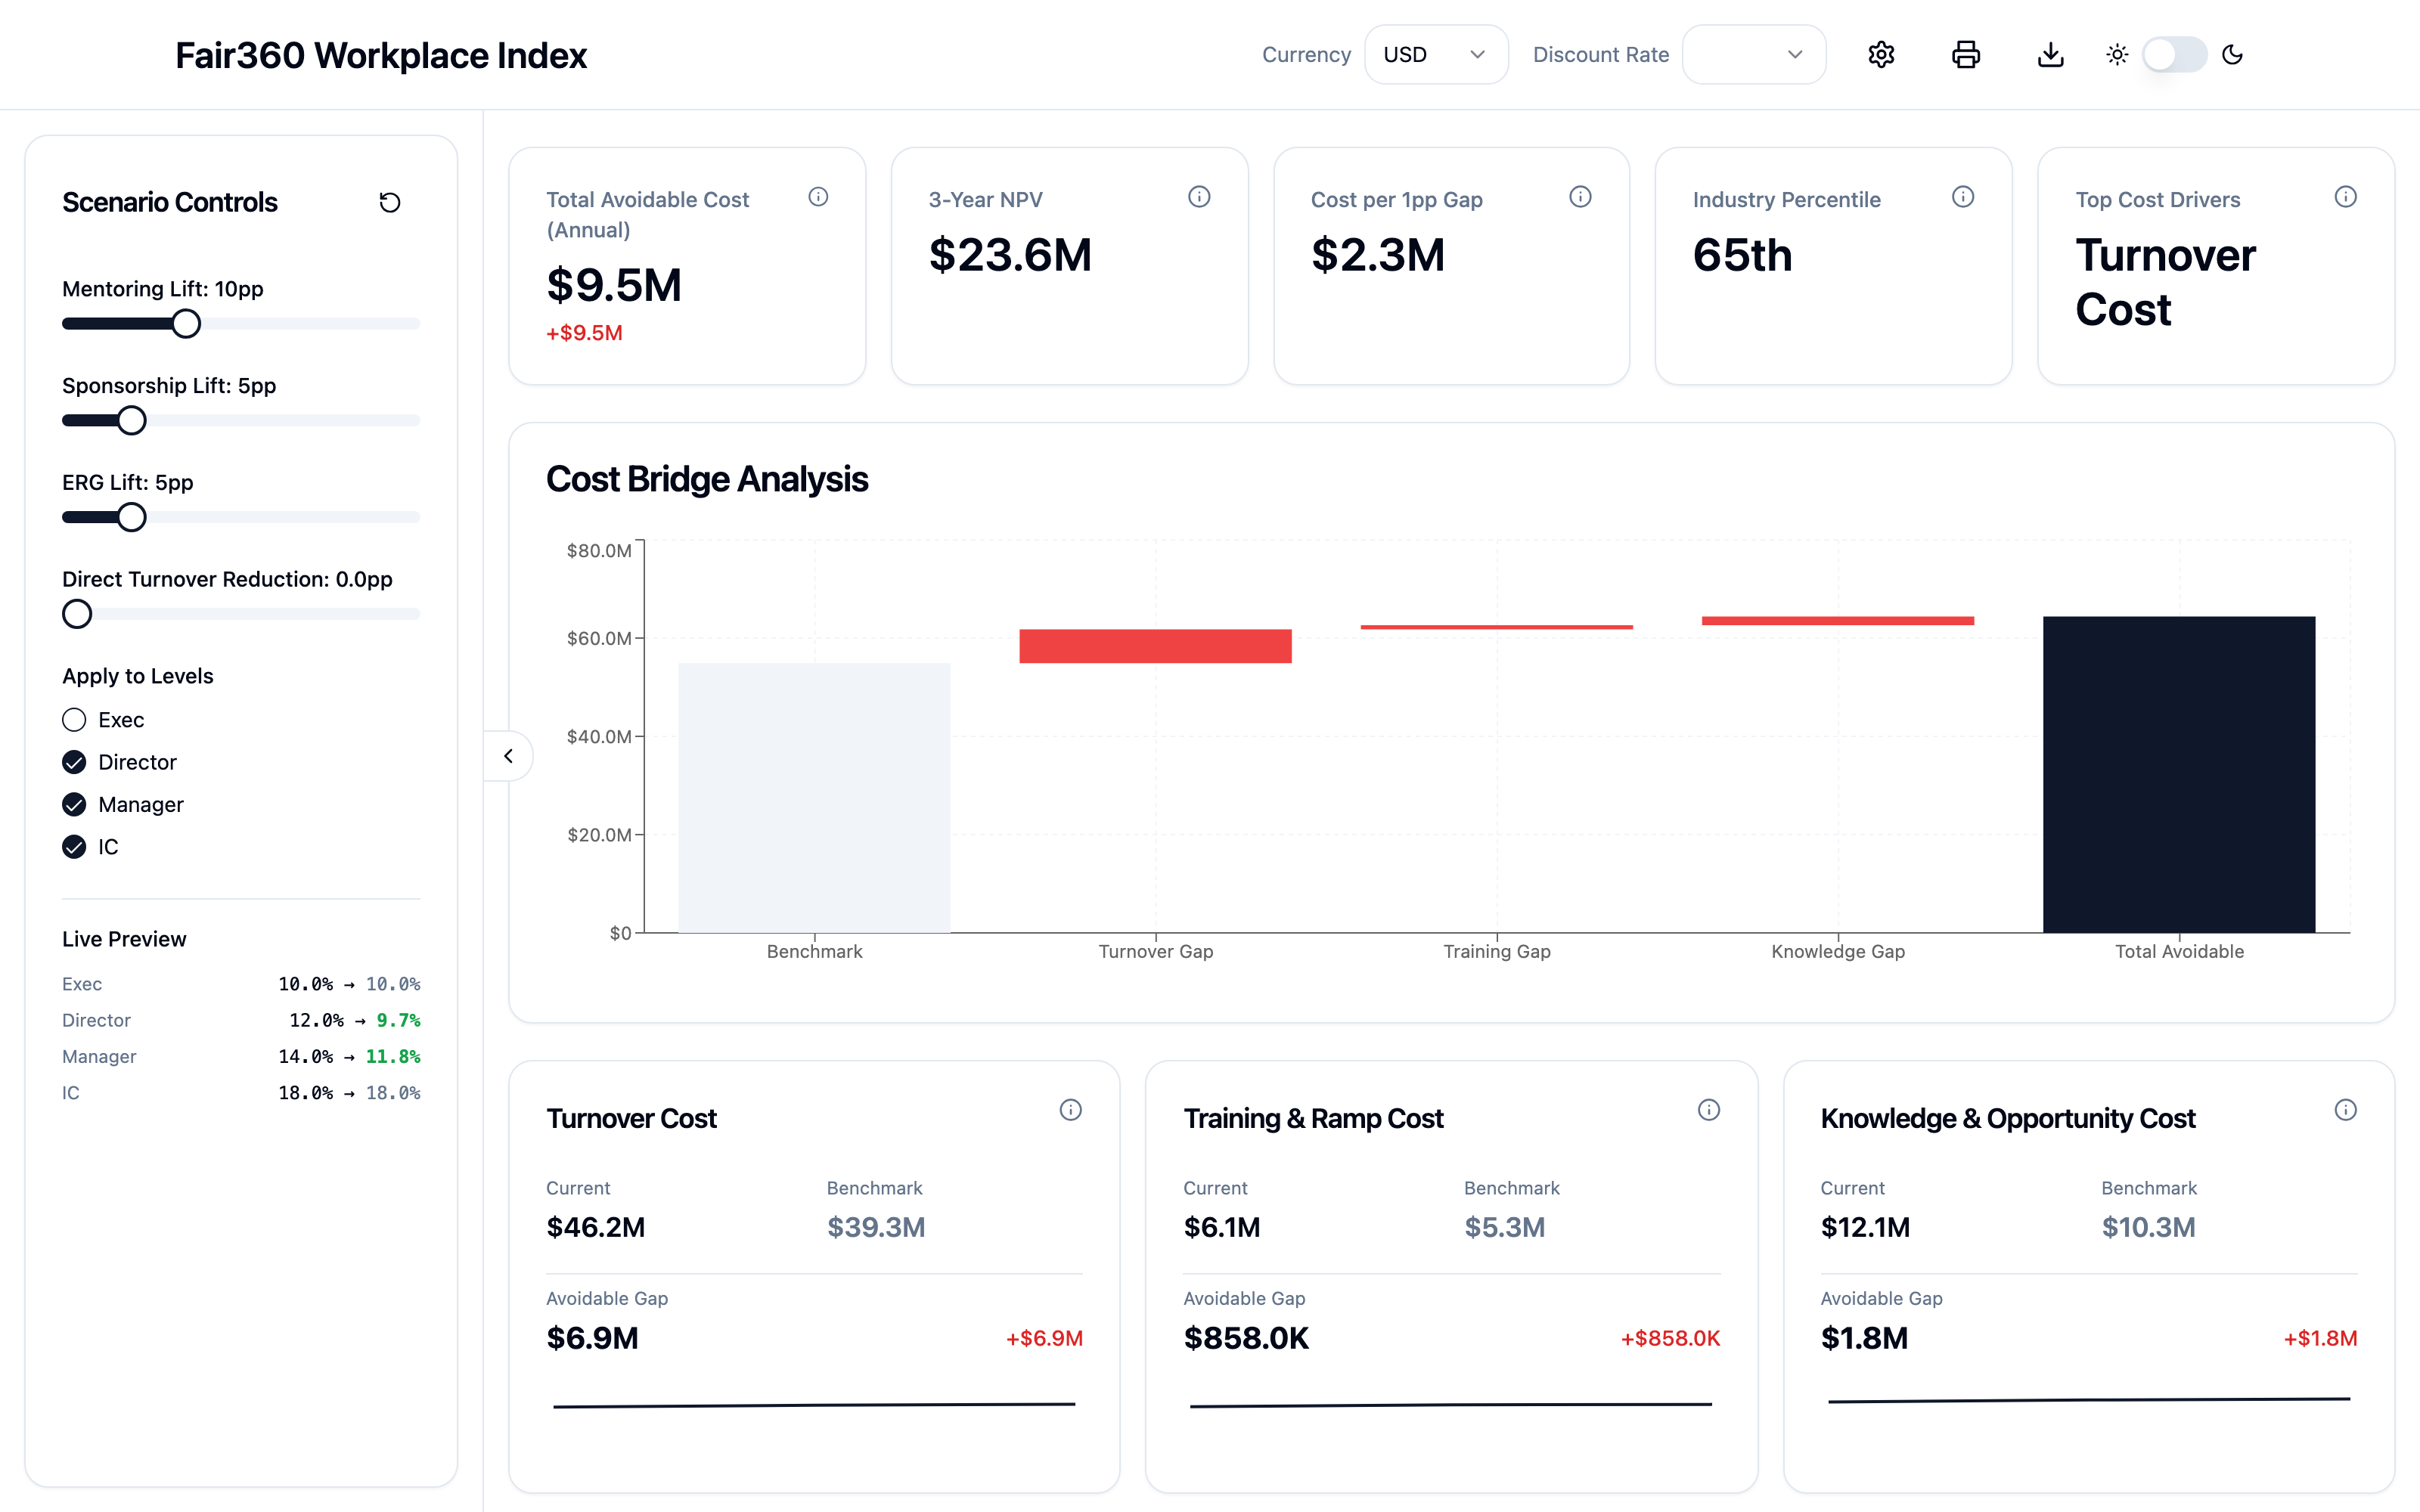Click the Live Preview heading
This screenshot has width=2420, height=1512.
click(x=124, y=939)
